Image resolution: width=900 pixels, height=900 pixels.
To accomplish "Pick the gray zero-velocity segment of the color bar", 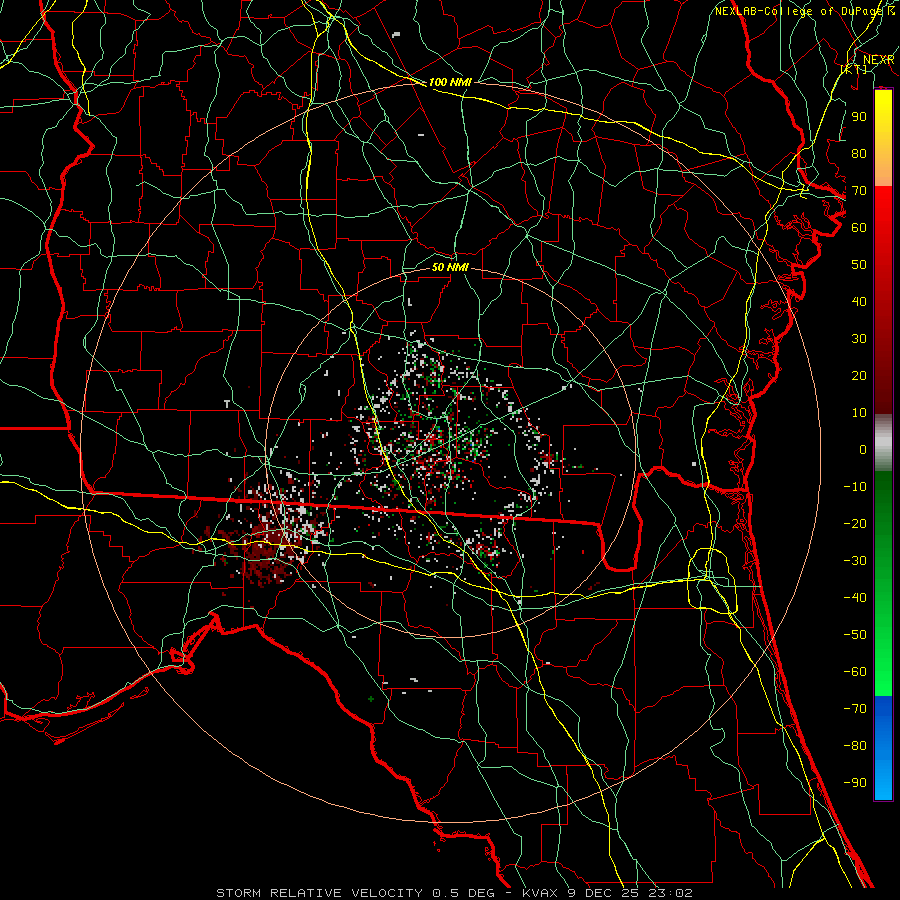I will 883,443.
